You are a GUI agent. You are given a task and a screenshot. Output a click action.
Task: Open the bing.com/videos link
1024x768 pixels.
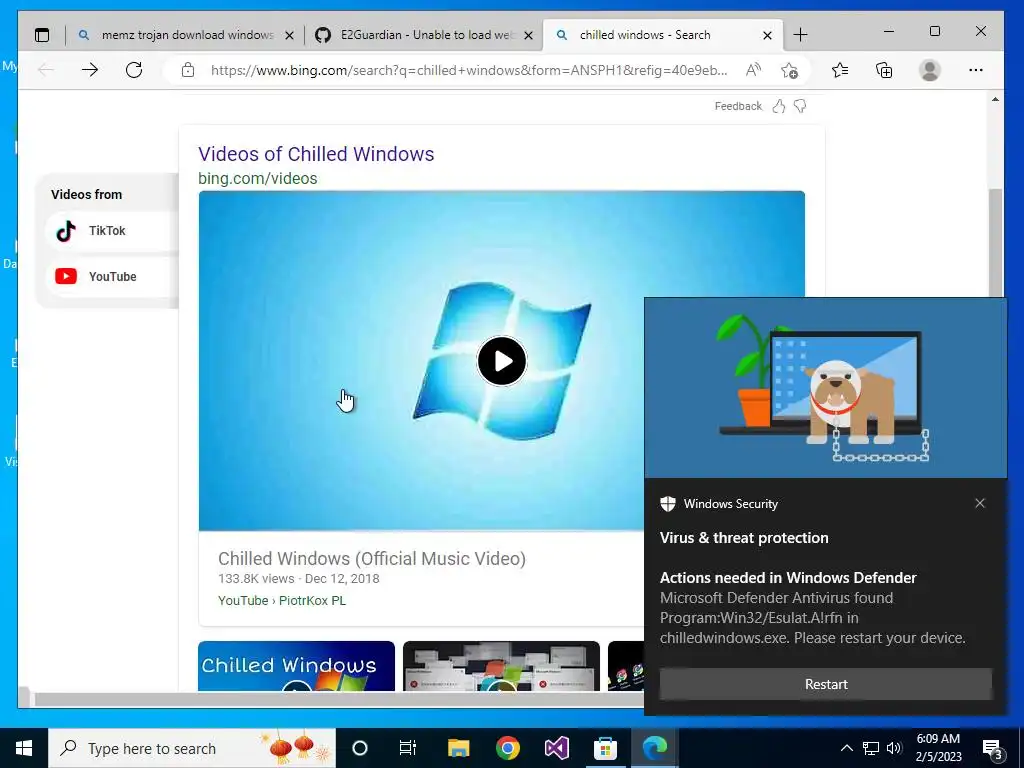[257, 178]
